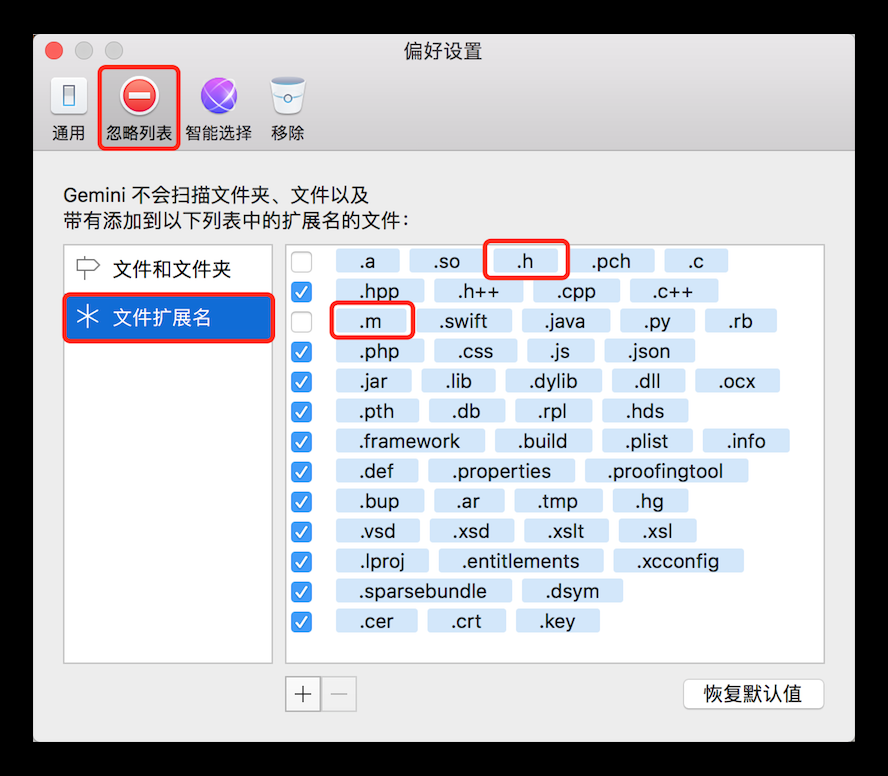Click the .xcconfig extension tag

pyautogui.click(x=679, y=561)
